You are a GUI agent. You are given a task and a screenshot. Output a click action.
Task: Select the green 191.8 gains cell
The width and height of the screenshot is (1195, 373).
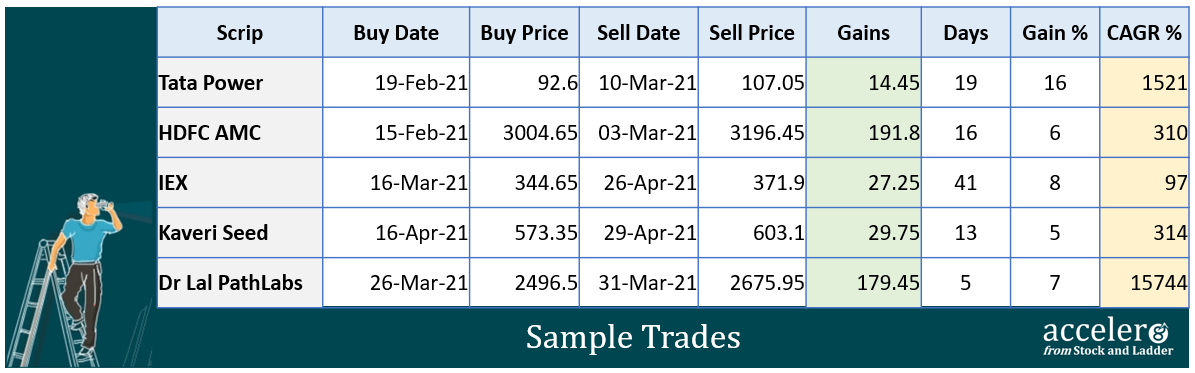point(863,133)
